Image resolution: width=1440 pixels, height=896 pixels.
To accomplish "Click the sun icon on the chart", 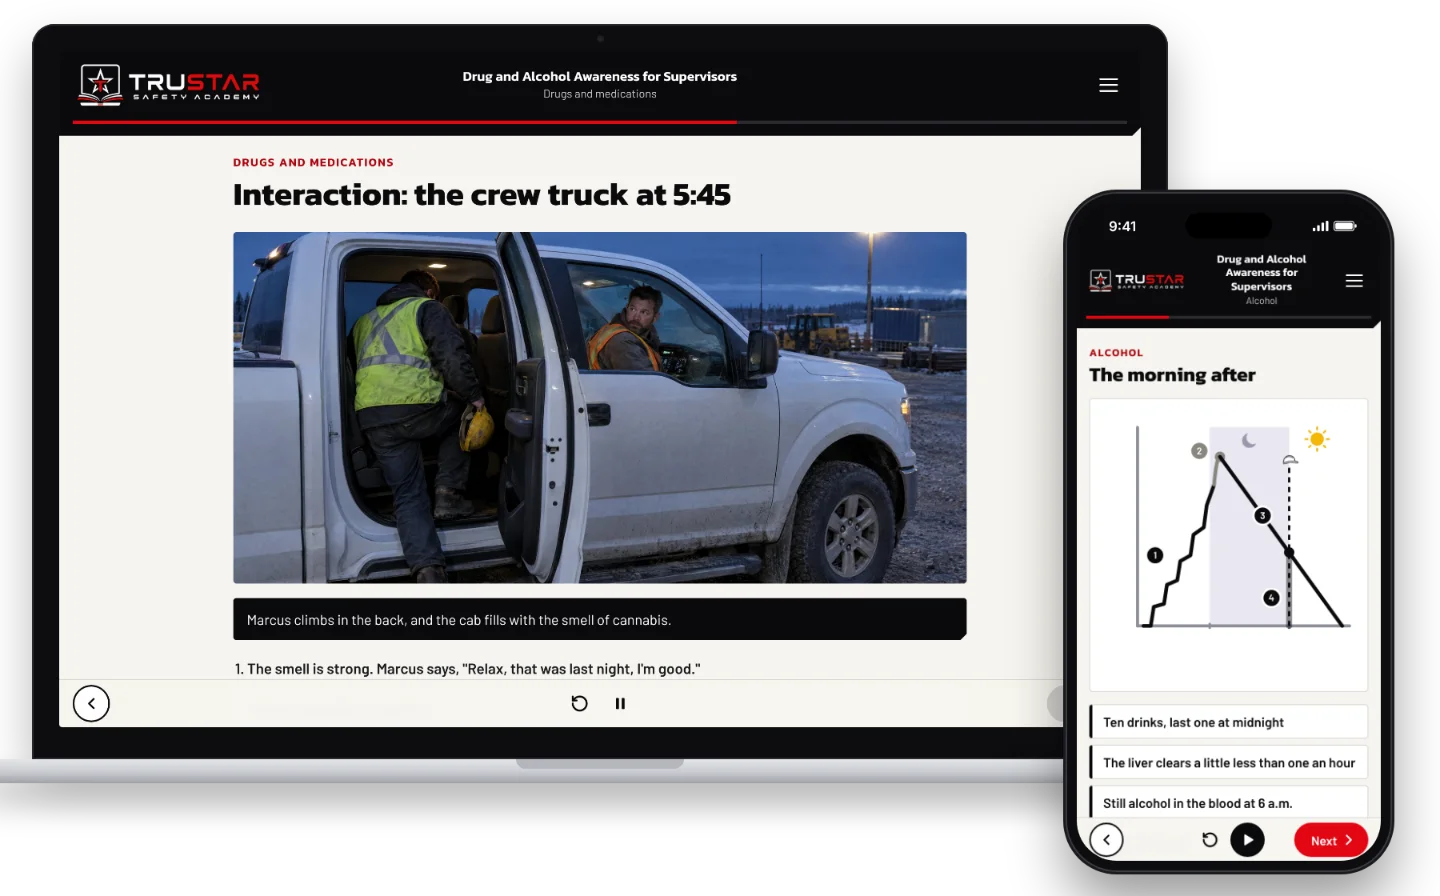I will click(x=1317, y=439).
